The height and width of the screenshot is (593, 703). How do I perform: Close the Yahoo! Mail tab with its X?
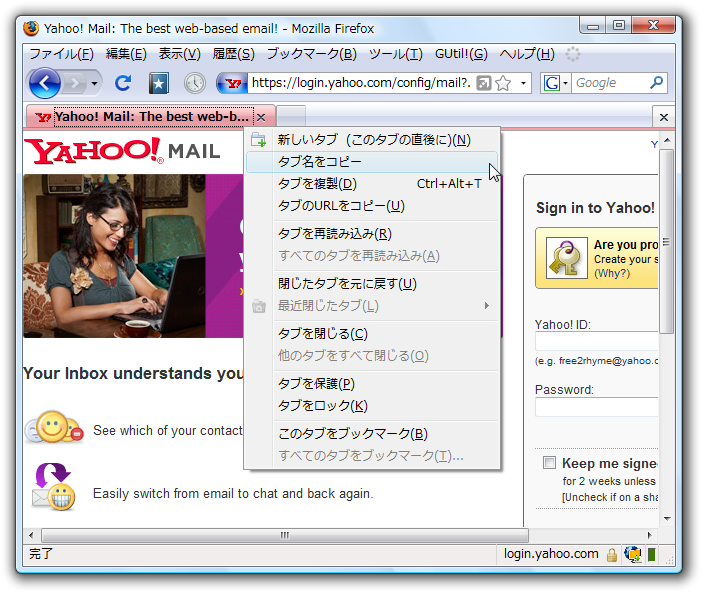click(x=261, y=117)
